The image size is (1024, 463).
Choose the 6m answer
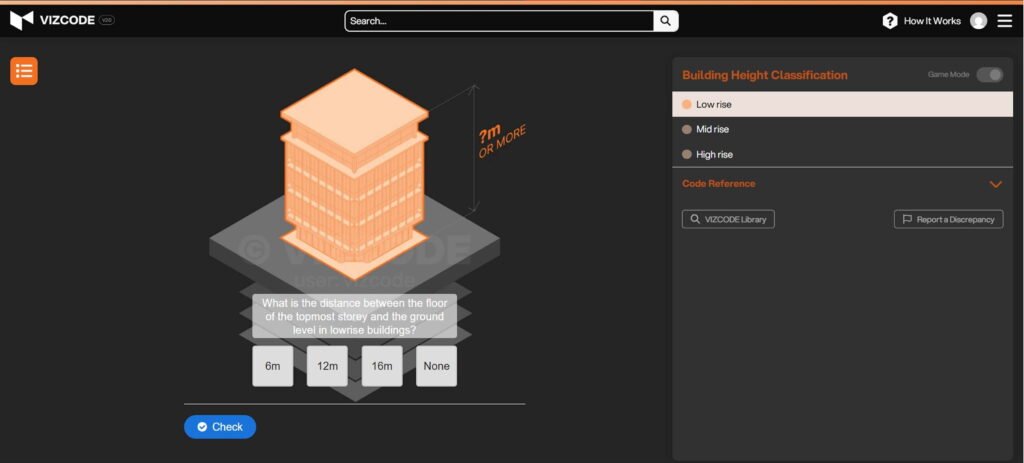point(273,366)
